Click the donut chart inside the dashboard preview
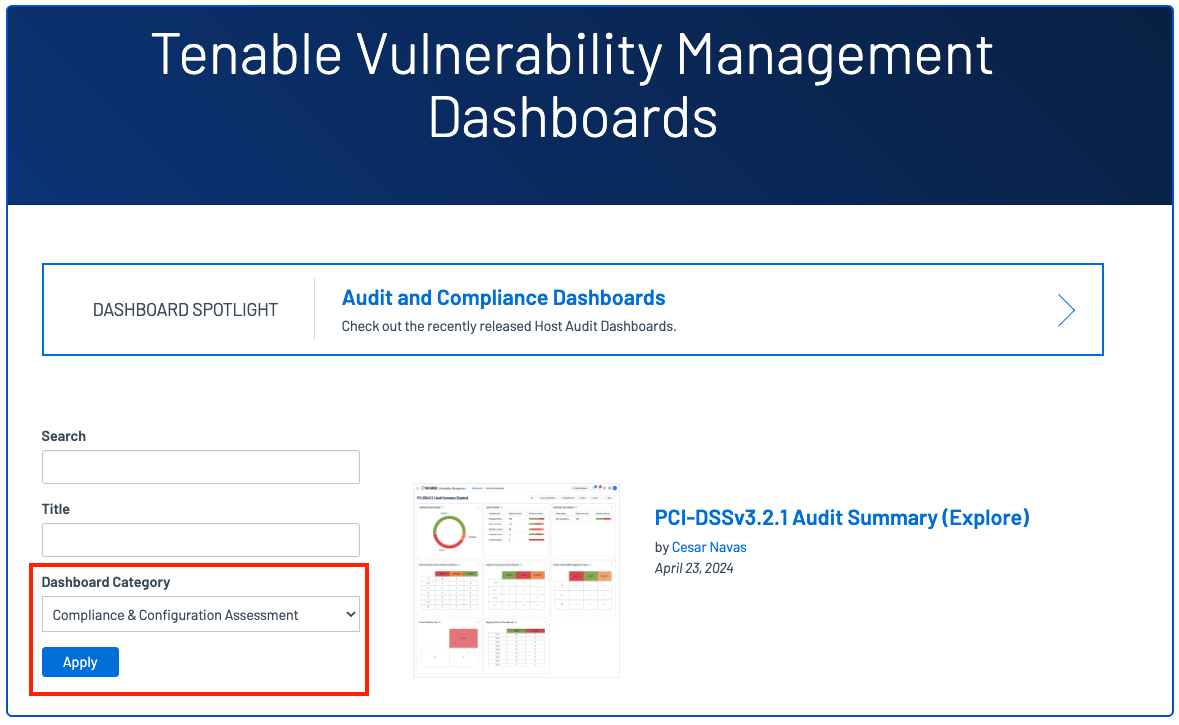1179x725 pixels. point(447,532)
